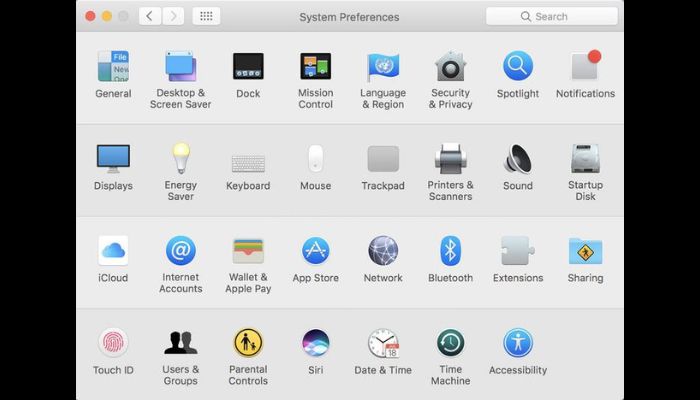Click the back navigation arrow button
The height and width of the screenshot is (400, 700).
[150, 17]
